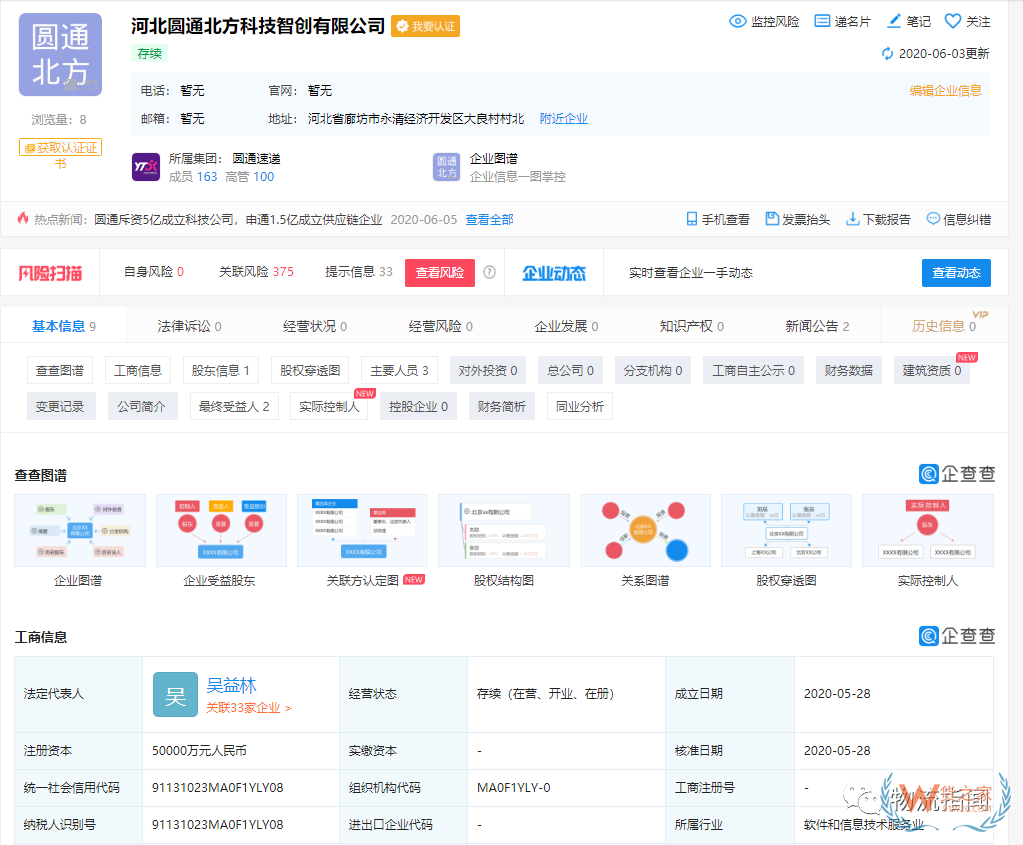
Task: Click the 递名片 card icon
Action: (x=822, y=22)
